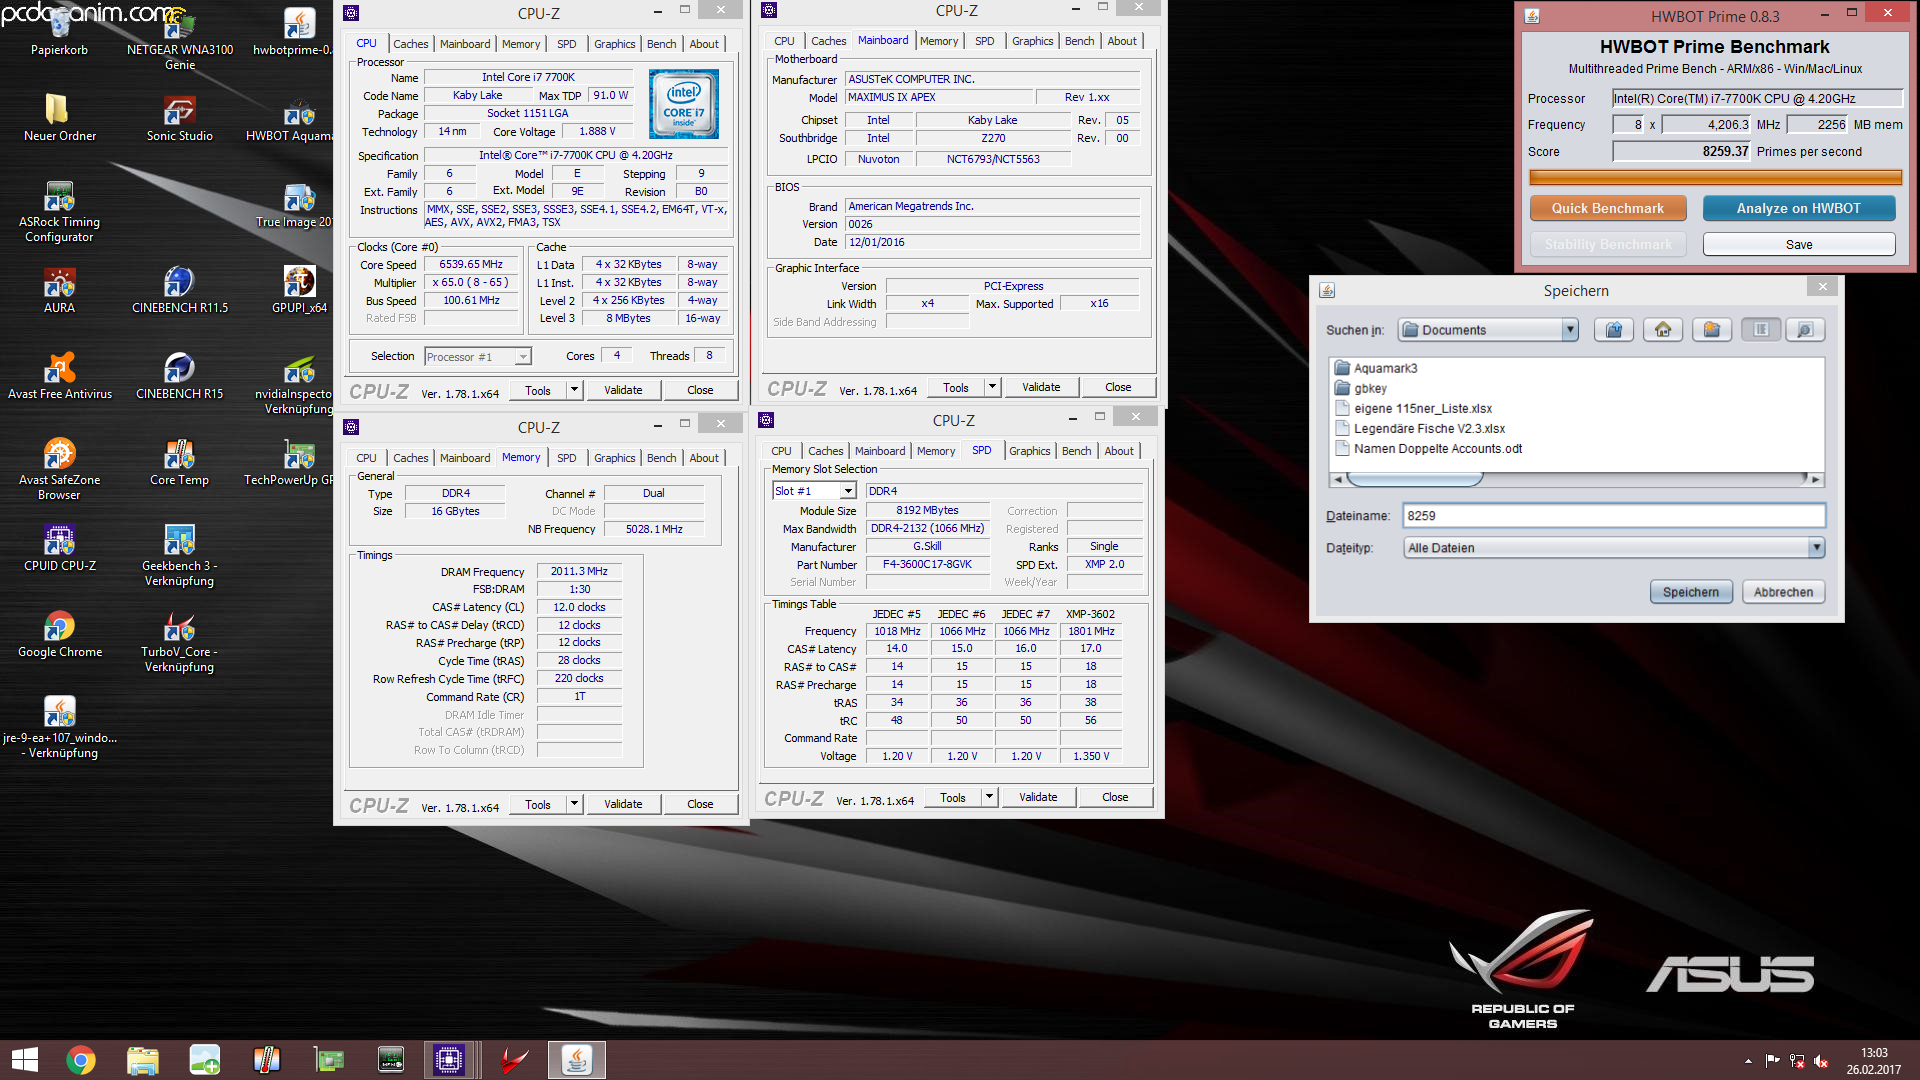This screenshot has height=1080, width=1920.
Task: Select CPUID CPU-Z desktop icon
Action: [x=59, y=546]
